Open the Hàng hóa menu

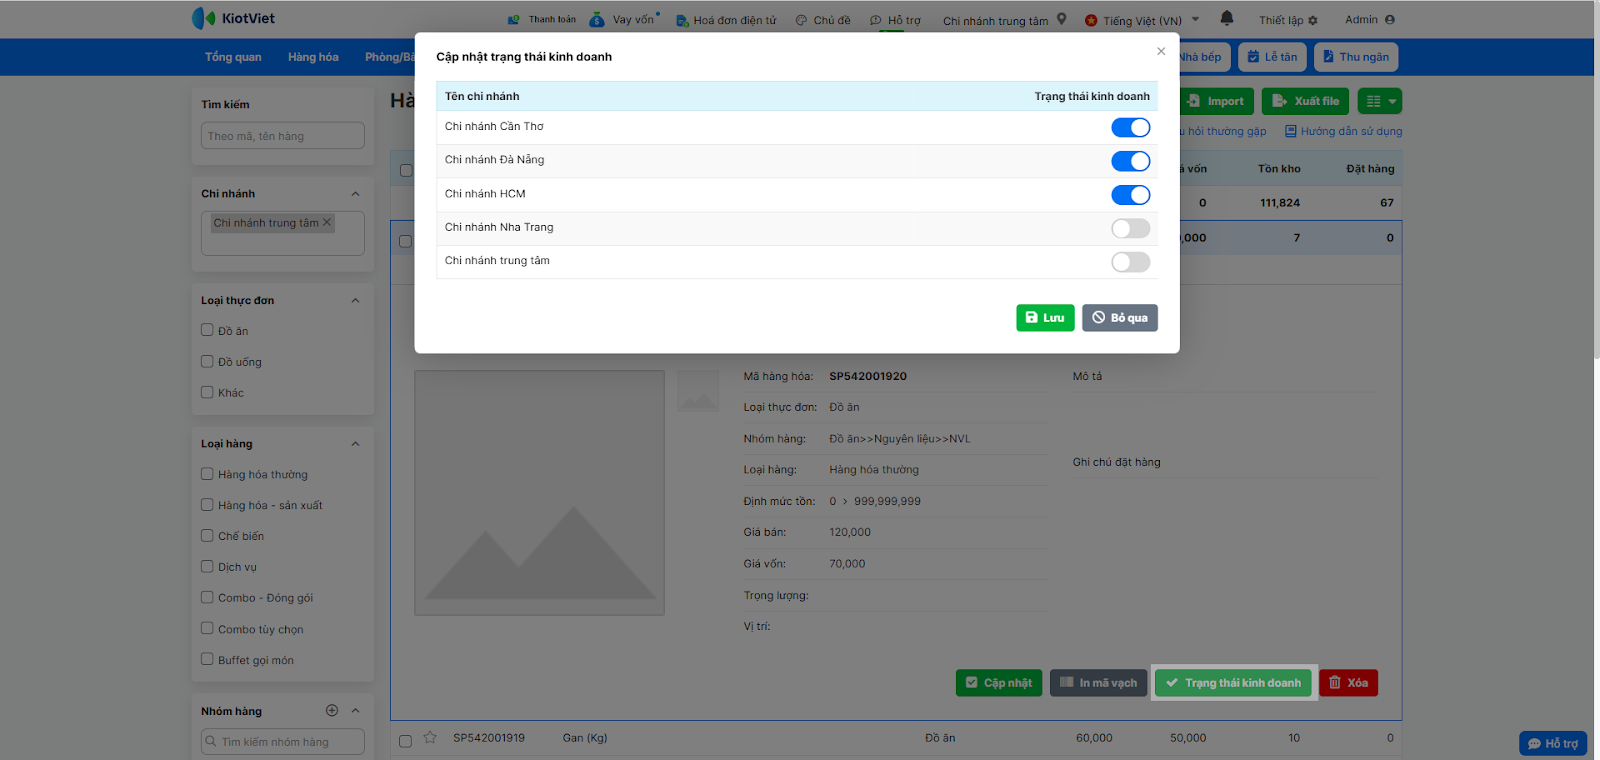tap(313, 57)
